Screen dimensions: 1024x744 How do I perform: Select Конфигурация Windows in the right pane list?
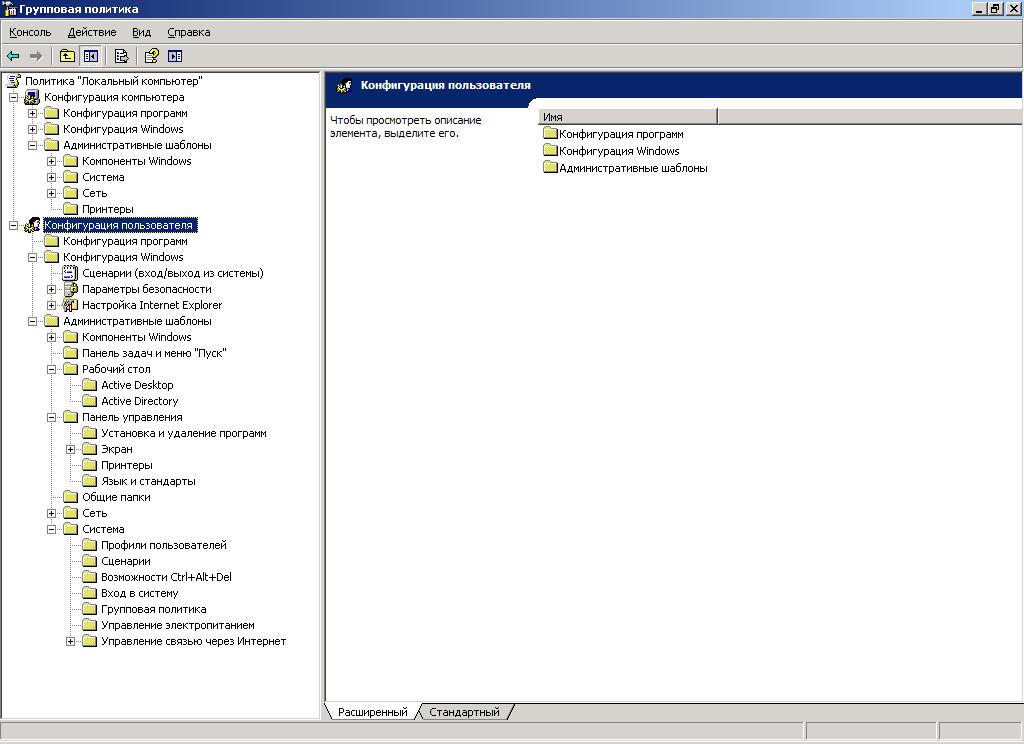(x=619, y=151)
